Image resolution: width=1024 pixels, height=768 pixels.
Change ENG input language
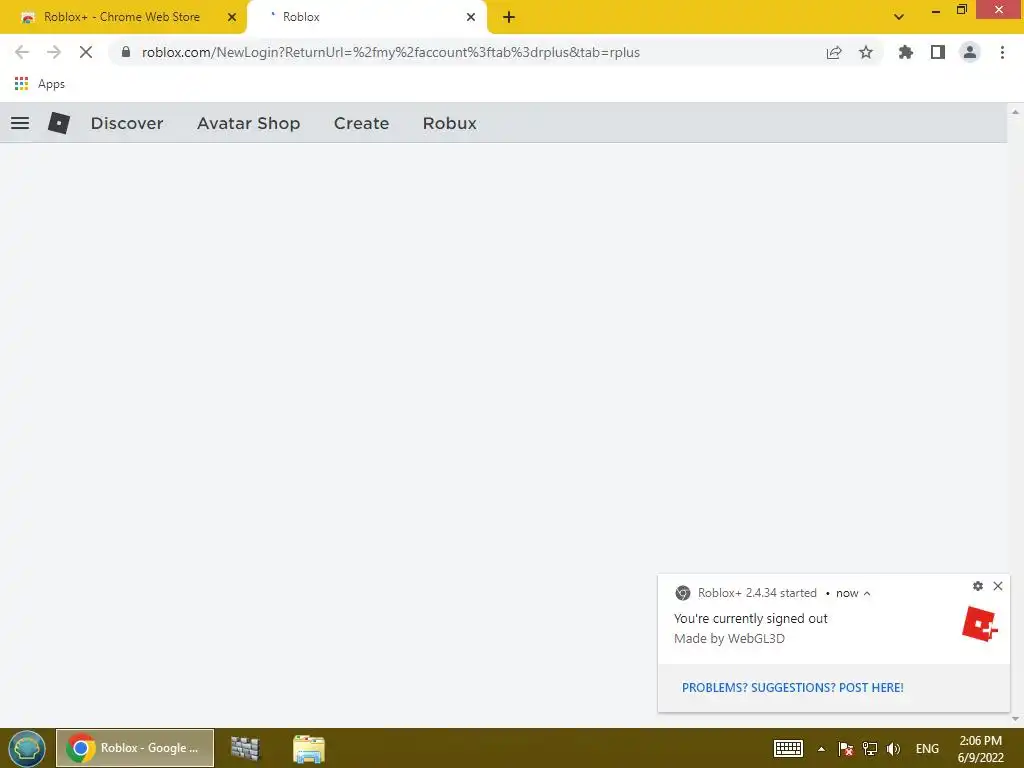click(927, 749)
